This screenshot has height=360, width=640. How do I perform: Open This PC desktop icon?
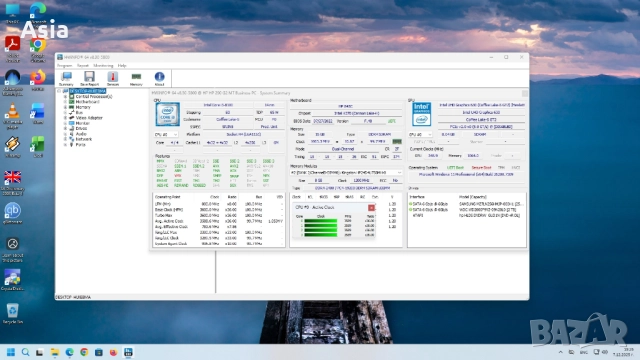[x=13, y=13]
